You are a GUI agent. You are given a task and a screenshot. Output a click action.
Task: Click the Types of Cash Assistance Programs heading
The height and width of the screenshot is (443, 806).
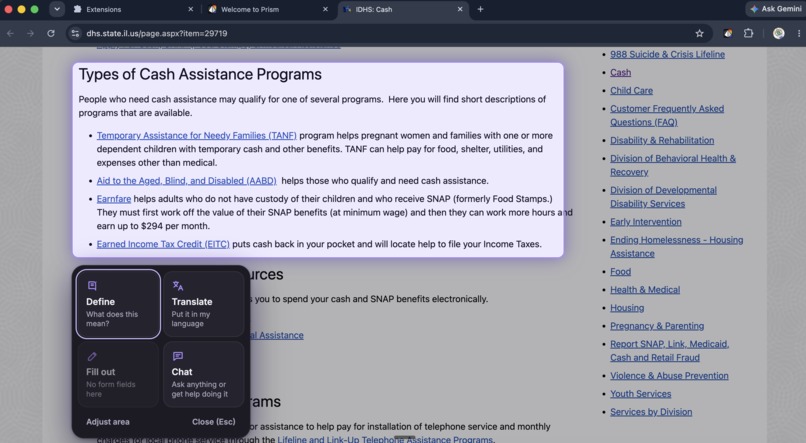200,75
